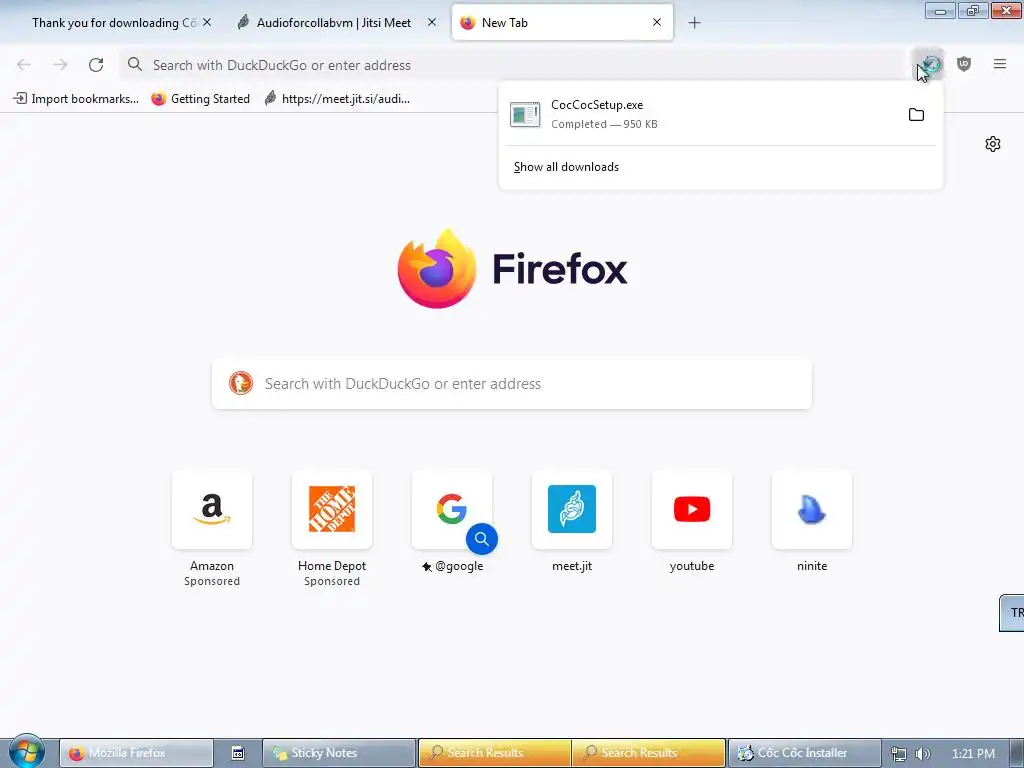Screen dimensions: 1024x768
Task: Open the CocCocSetup.exe file icon in downloads
Action: tap(525, 115)
